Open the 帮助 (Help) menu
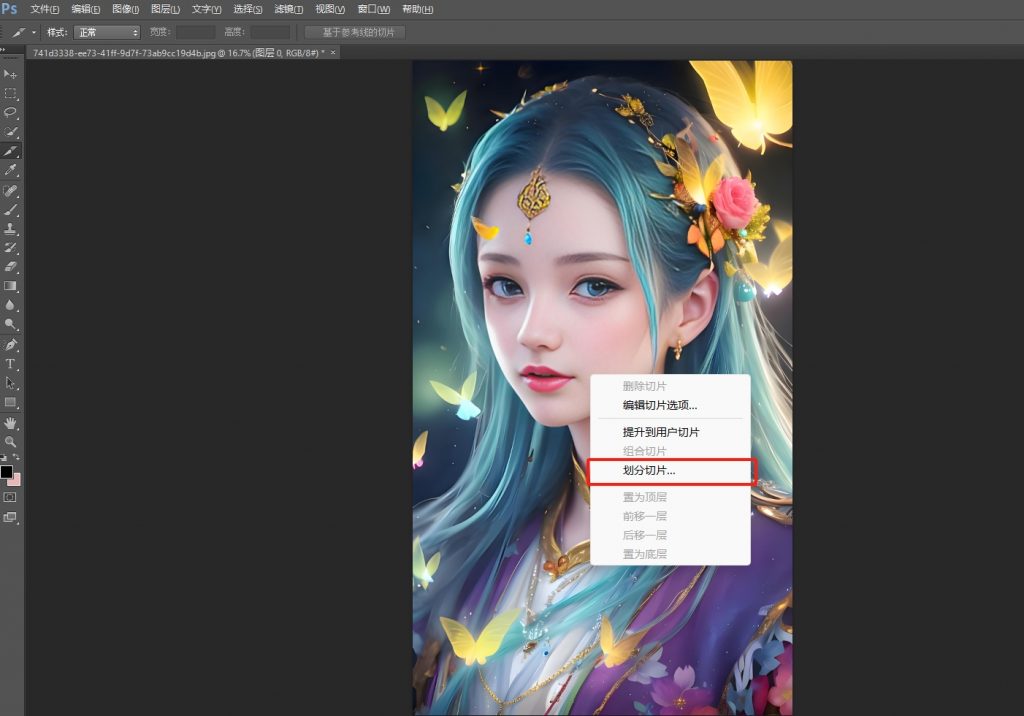This screenshot has height=716, width=1024. pyautogui.click(x=417, y=9)
